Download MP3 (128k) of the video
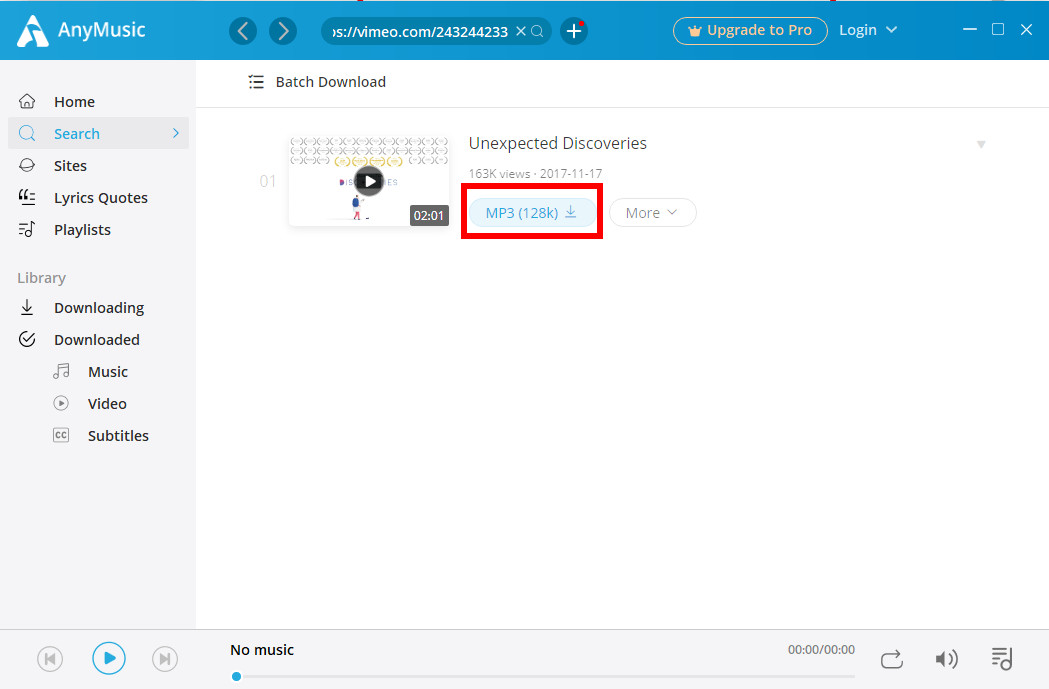Viewport: 1049px width, 689px height. tap(531, 213)
